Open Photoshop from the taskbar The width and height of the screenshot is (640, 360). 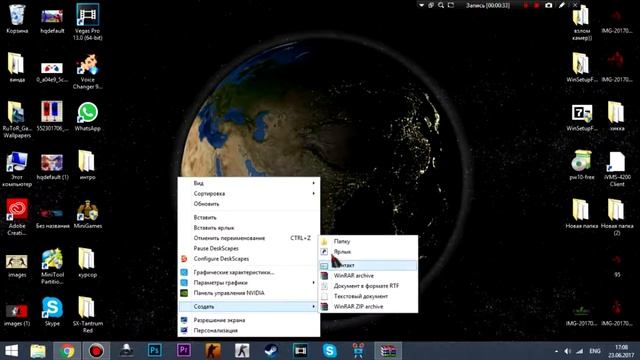click(154, 351)
